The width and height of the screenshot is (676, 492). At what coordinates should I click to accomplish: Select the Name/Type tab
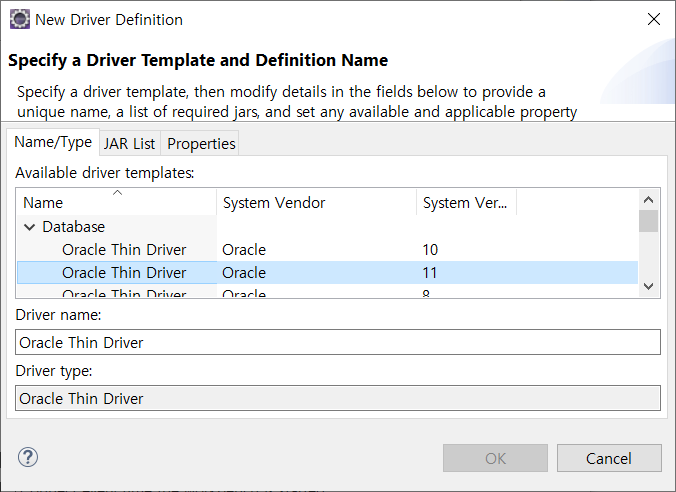(x=53, y=142)
